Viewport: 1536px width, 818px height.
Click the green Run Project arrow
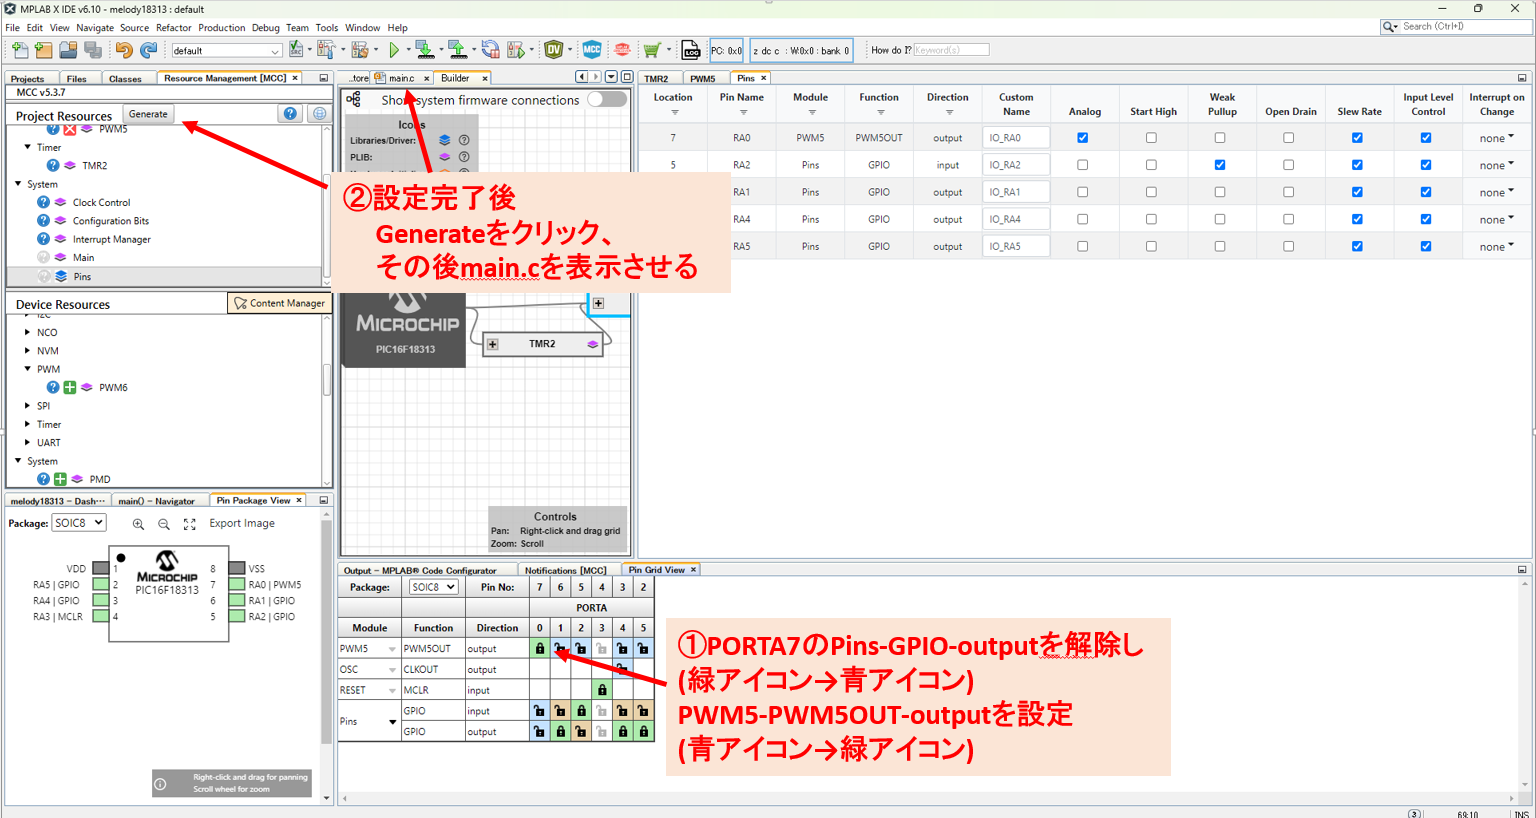tap(394, 49)
